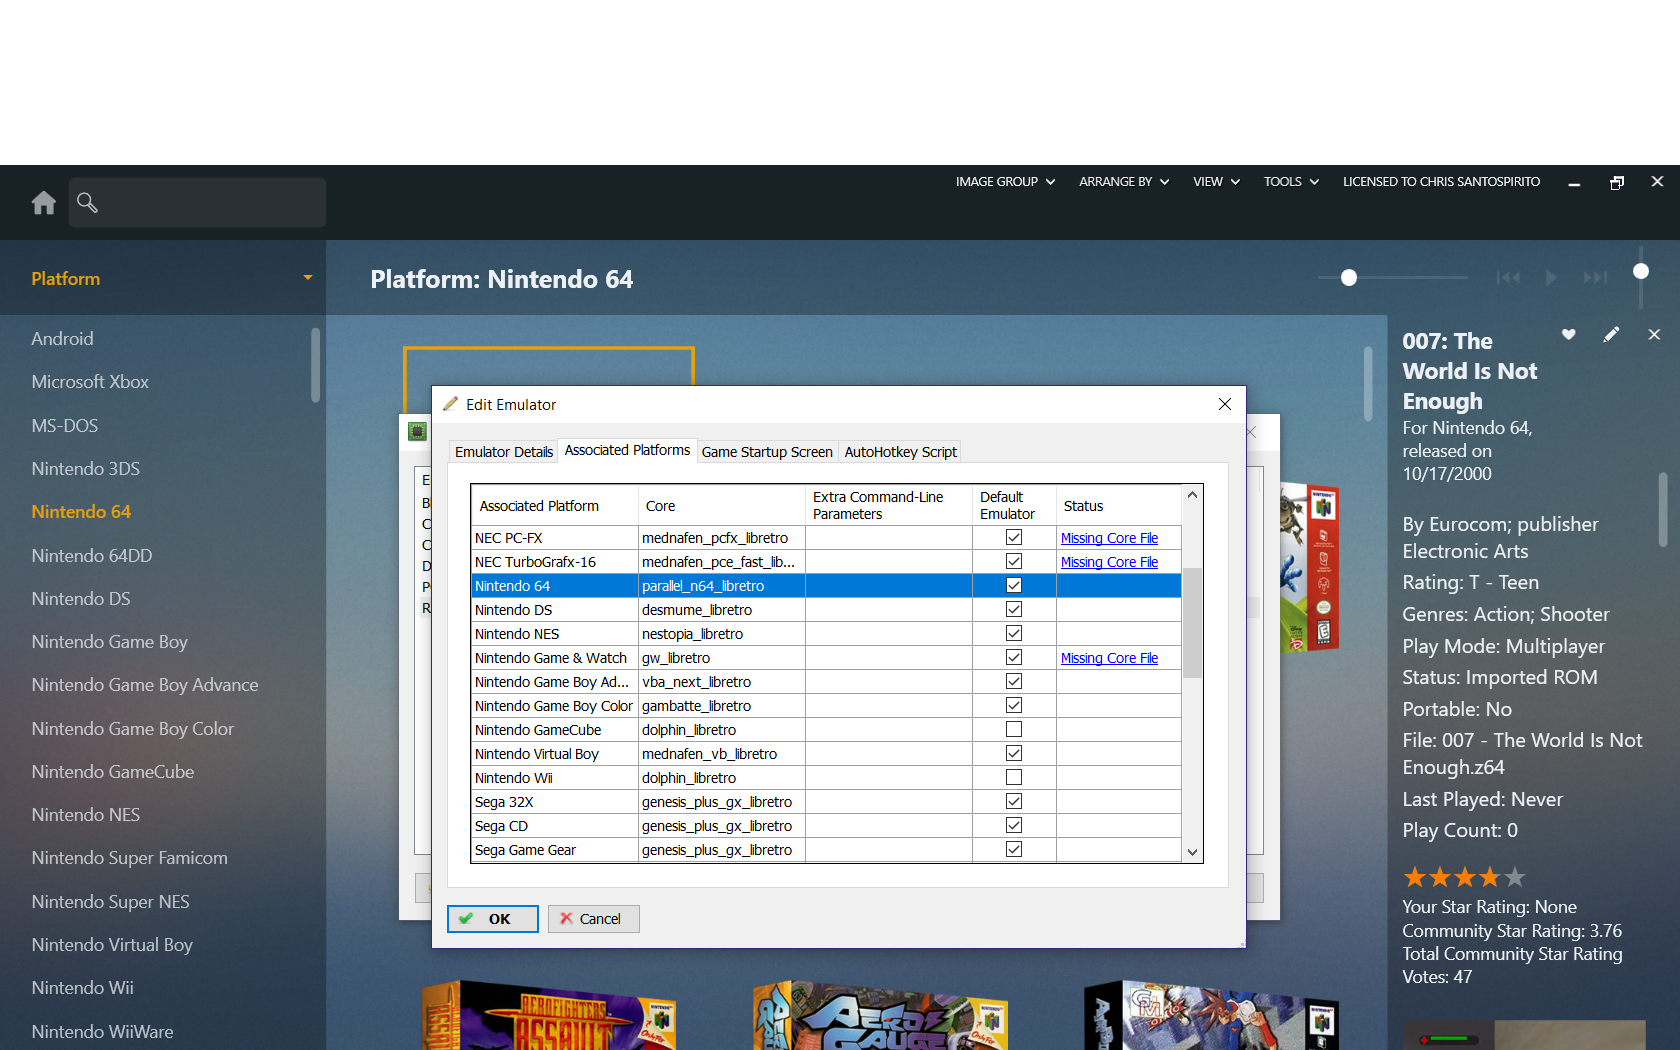Click the search input field
The image size is (1680, 1050).
pyautogui.click(x=197, y=203)
